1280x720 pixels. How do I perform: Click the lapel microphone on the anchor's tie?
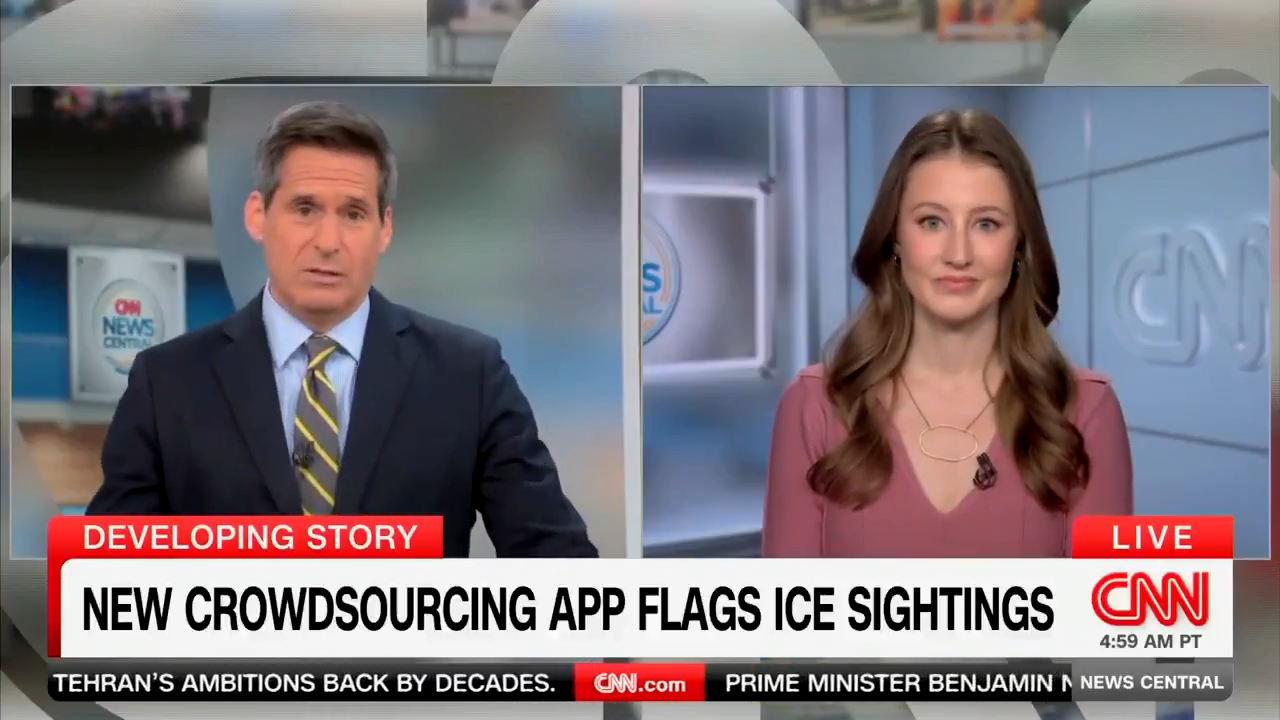click(x=303, y=455)
